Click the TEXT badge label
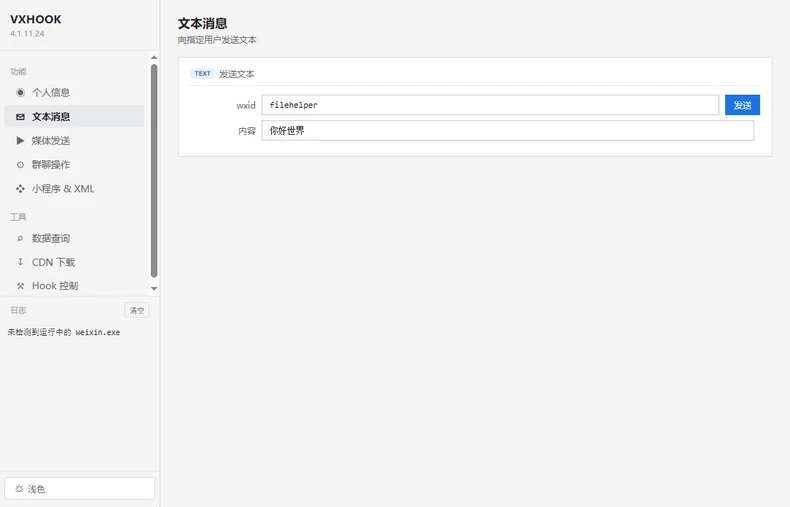Image resolution: width=790 pixels, height=507 pixels. (x=203, y=74)
